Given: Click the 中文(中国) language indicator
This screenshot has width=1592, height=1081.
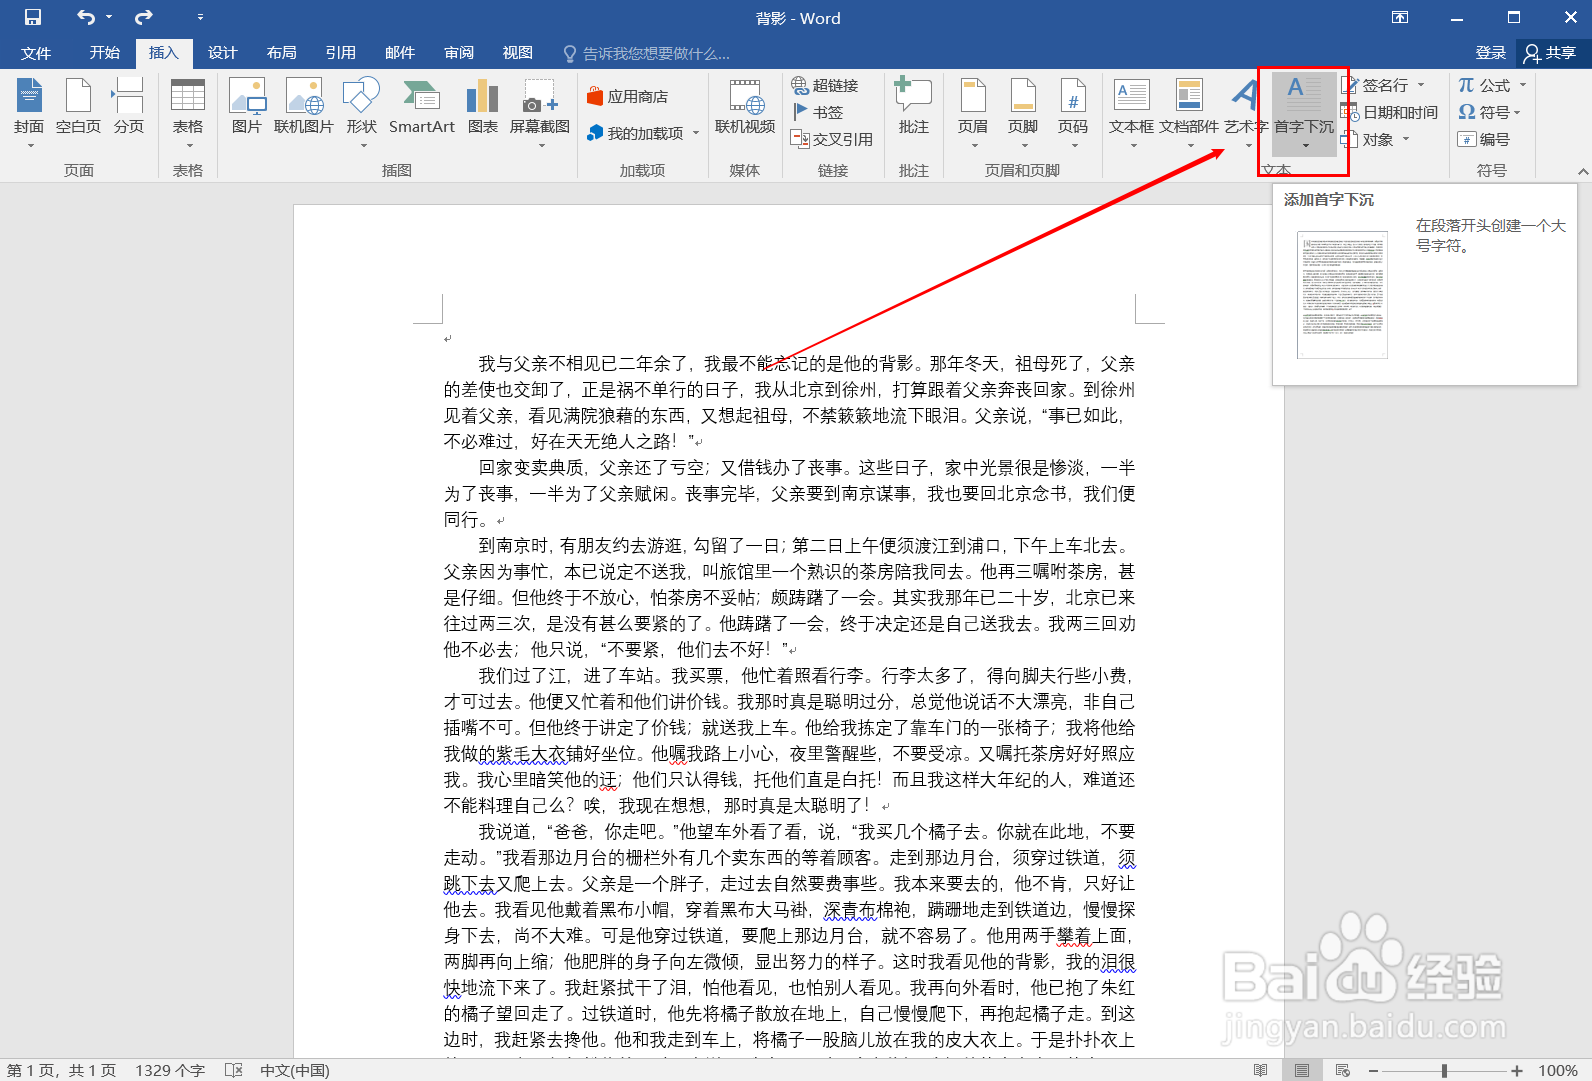Looking at the screenshot, I should [294, 1070].
